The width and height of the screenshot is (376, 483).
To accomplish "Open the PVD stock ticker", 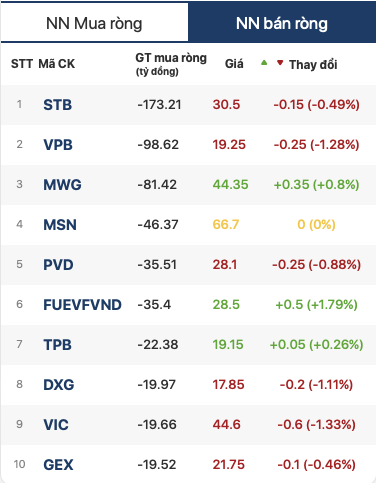I will point(58,265).
